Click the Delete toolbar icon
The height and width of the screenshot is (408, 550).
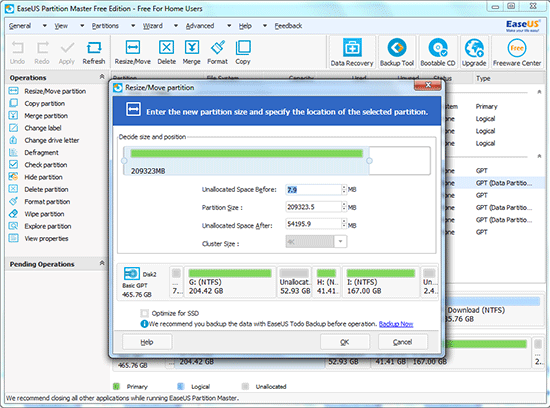167,53
